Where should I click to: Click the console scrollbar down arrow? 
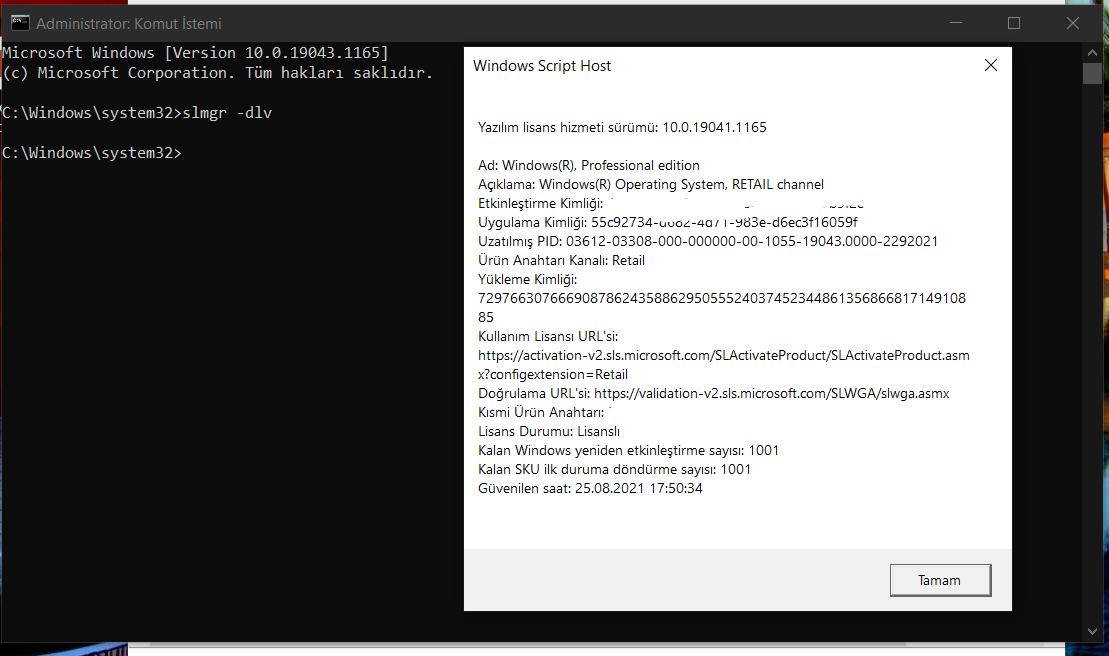tap(1092, 631)
